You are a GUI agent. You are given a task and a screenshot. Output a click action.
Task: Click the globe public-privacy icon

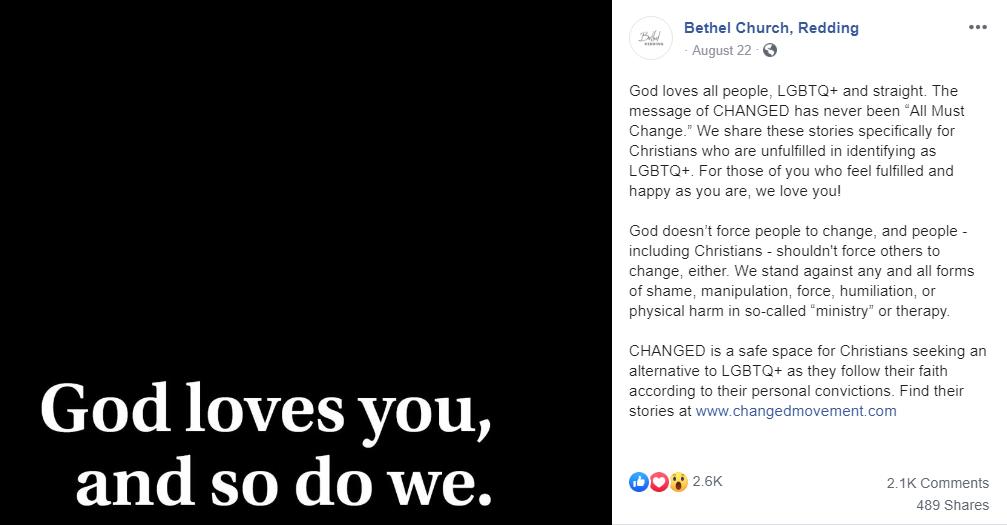tap(769, 51)
